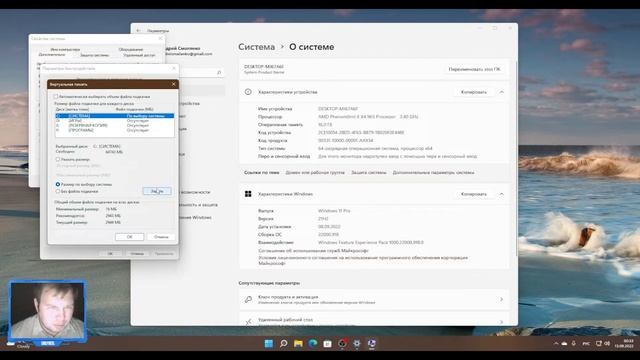The image size is (640, 360).
Task: Open Microsoft Edge from taskbar
Action: click(x=313, y=344)
